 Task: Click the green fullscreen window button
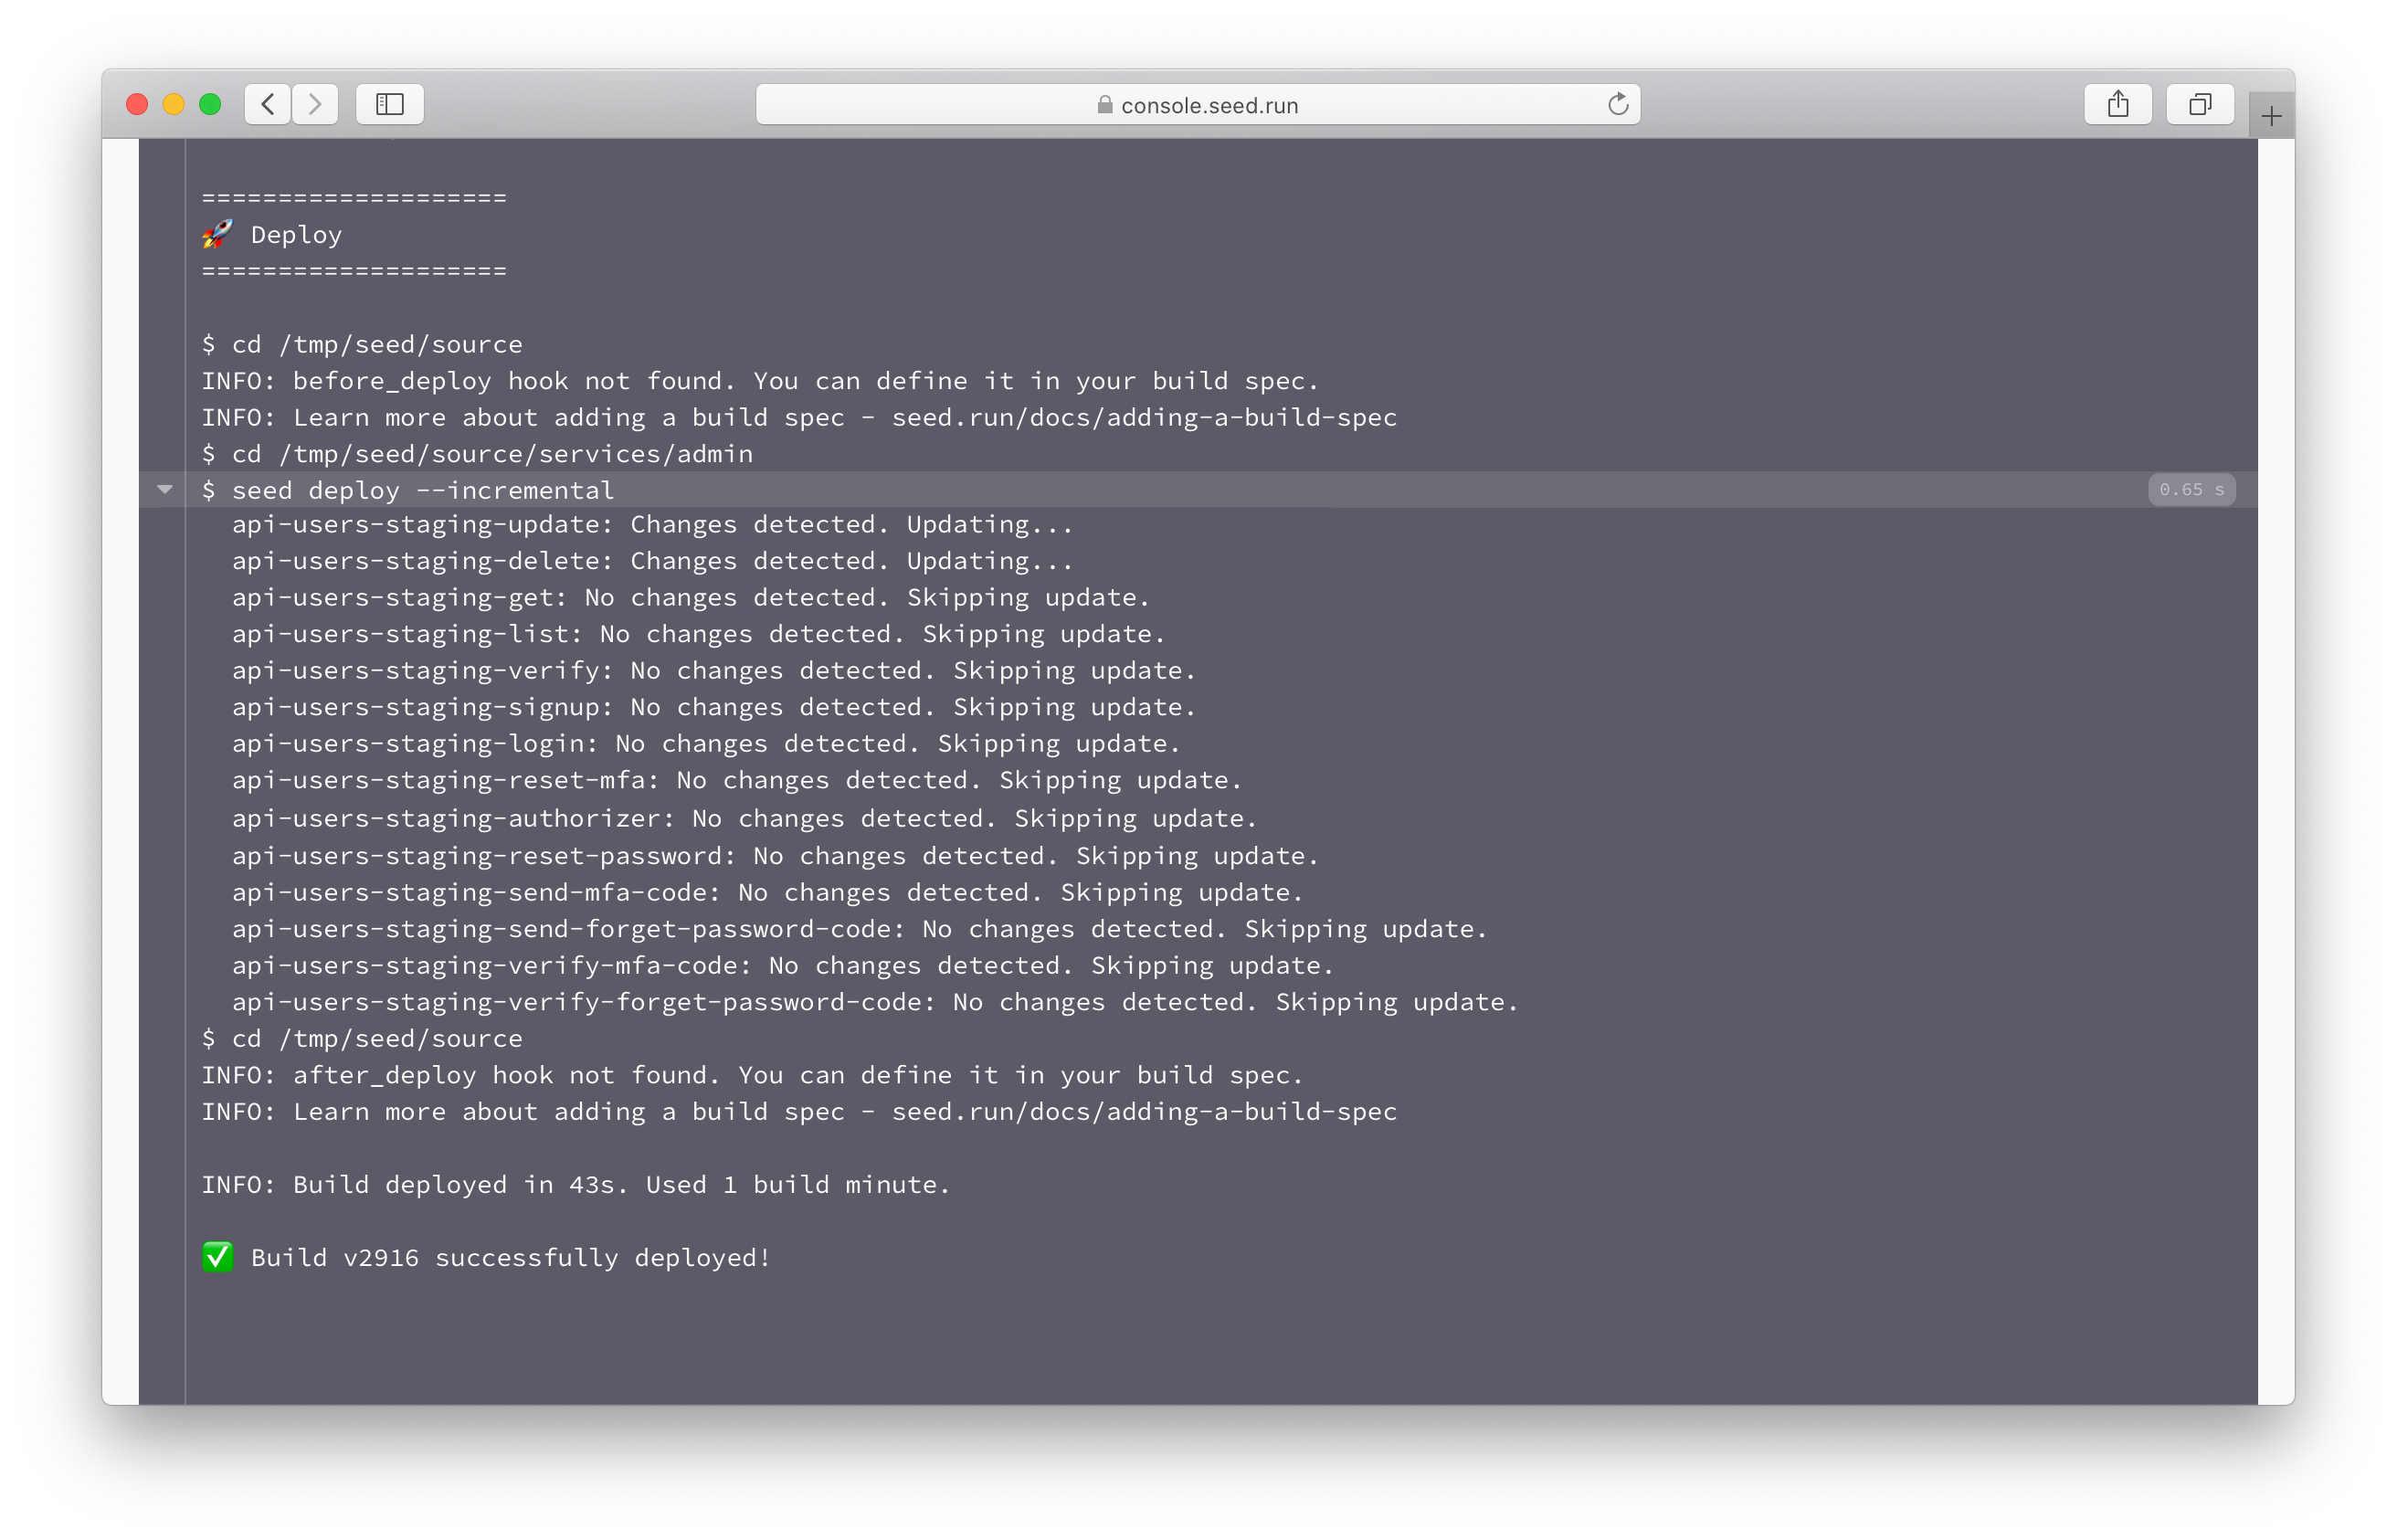(210, 104)
